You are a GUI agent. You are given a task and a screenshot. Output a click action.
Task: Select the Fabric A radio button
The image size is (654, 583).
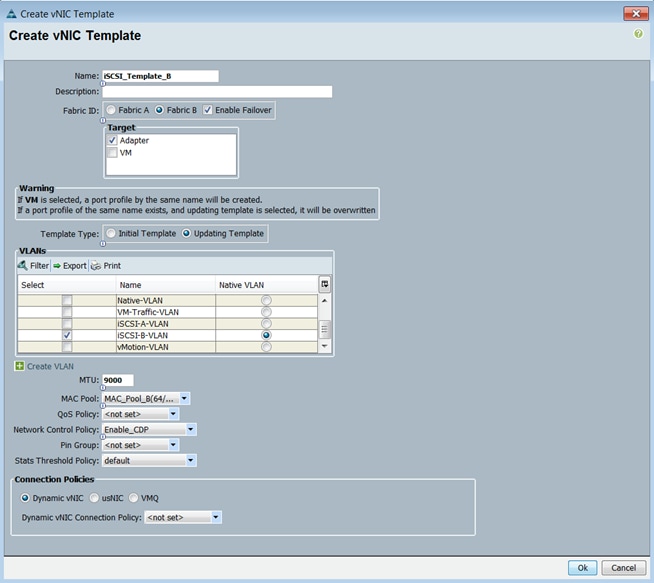click(x=111, y=110)
